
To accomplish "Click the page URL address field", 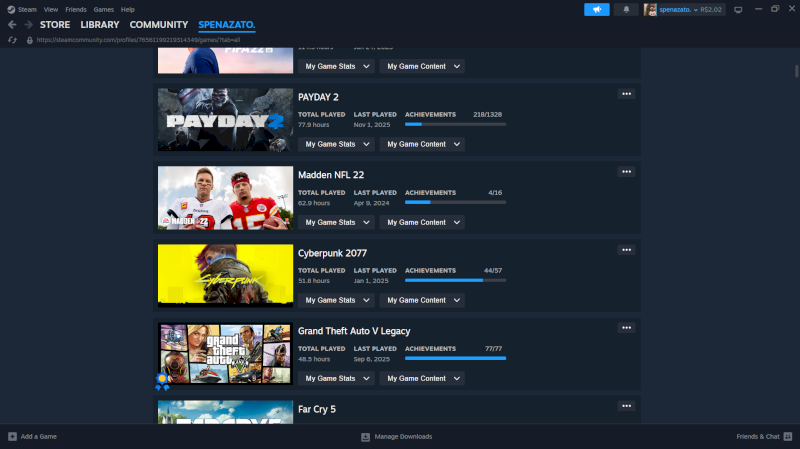I will [x=138, y=40].
